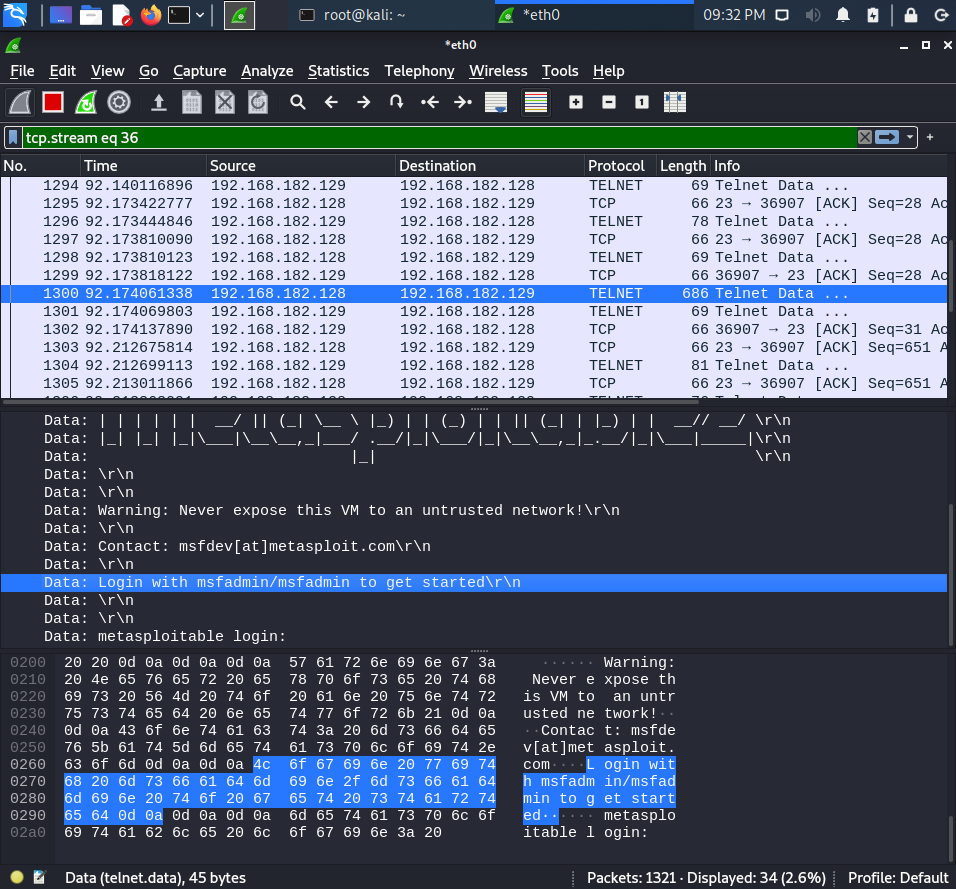Toggle auto-scroll to last packet during capture
956x889 pixels.
click(496, 102)
